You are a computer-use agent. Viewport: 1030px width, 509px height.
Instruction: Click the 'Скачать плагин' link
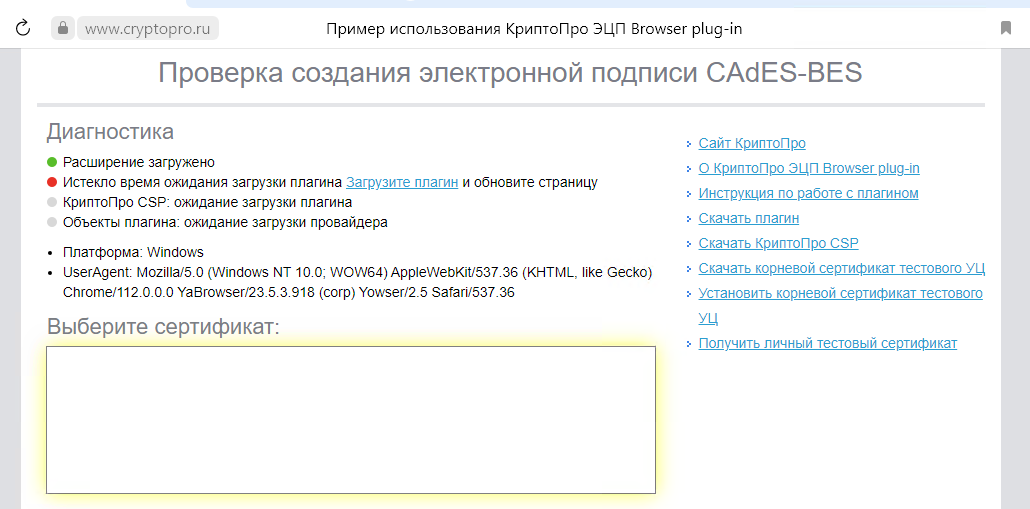[748, 218]
